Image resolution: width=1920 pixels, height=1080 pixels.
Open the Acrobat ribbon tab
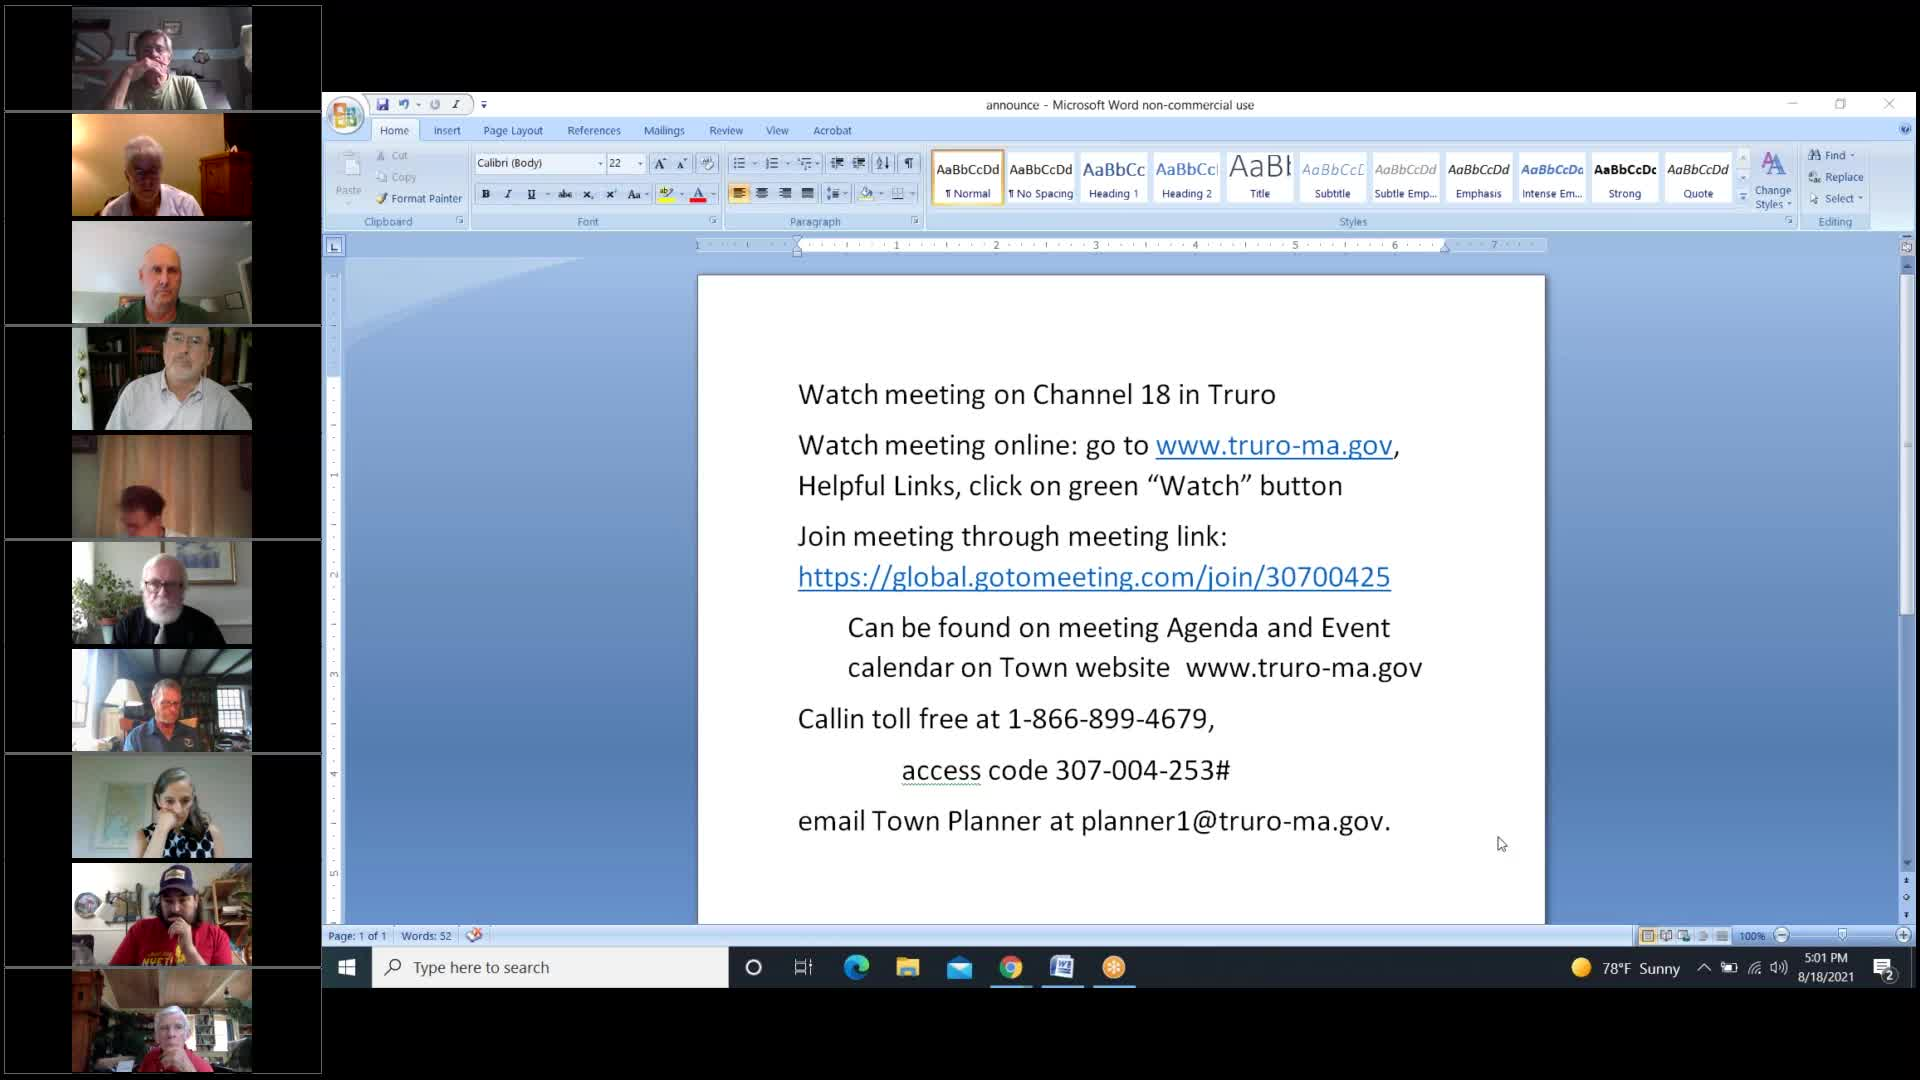832,130
